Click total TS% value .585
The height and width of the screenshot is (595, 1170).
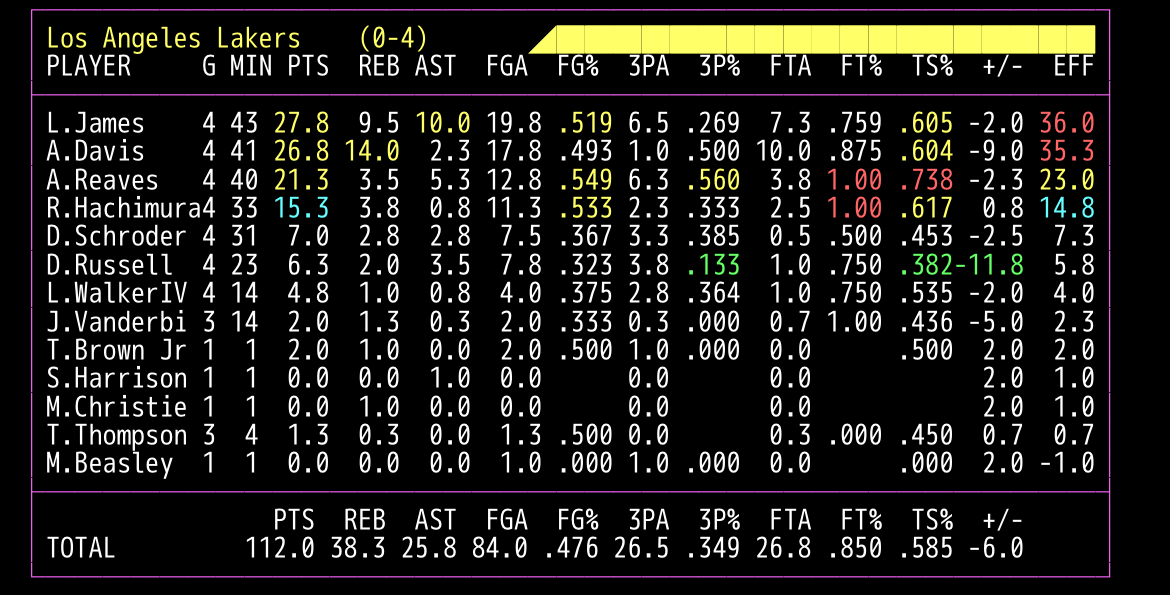tap(925, 548)
